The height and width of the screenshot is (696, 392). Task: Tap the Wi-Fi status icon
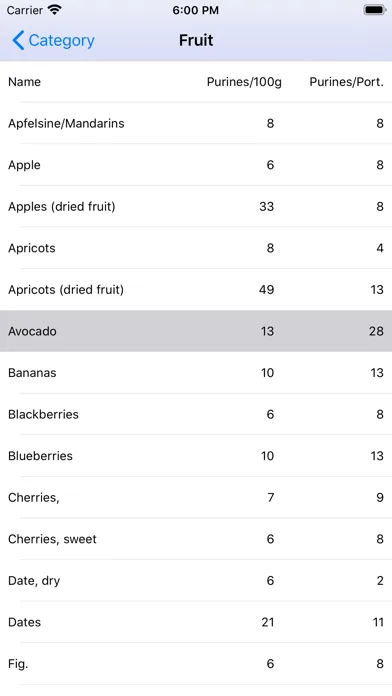tap(55, 10)
